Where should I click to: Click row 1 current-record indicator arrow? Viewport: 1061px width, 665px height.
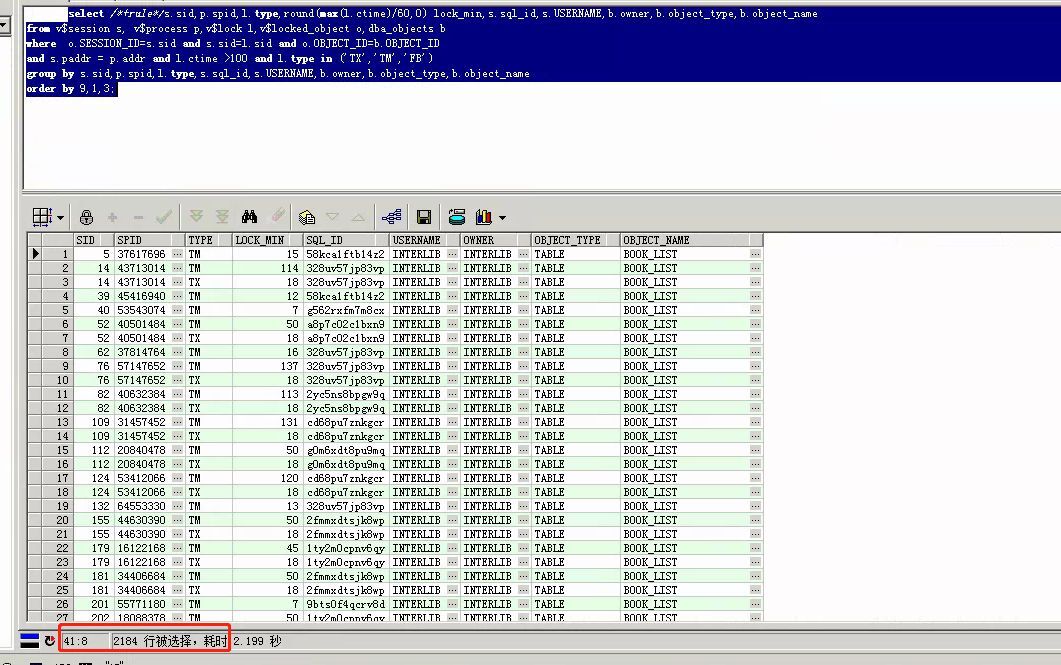point(35,254)
